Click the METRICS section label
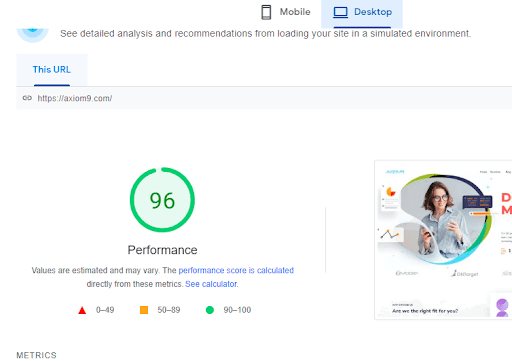 pyautogui.click(x=37, y=355)
